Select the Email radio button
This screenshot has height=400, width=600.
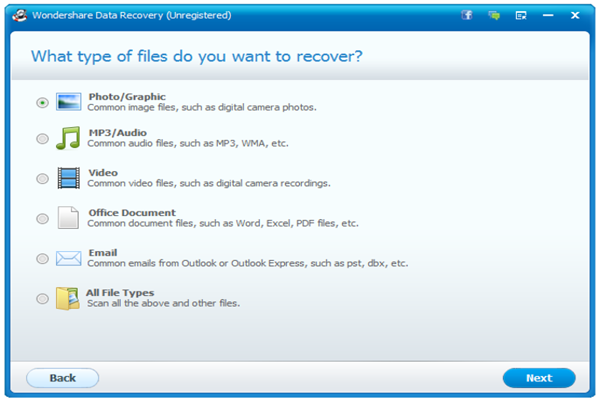click(42, 258)
